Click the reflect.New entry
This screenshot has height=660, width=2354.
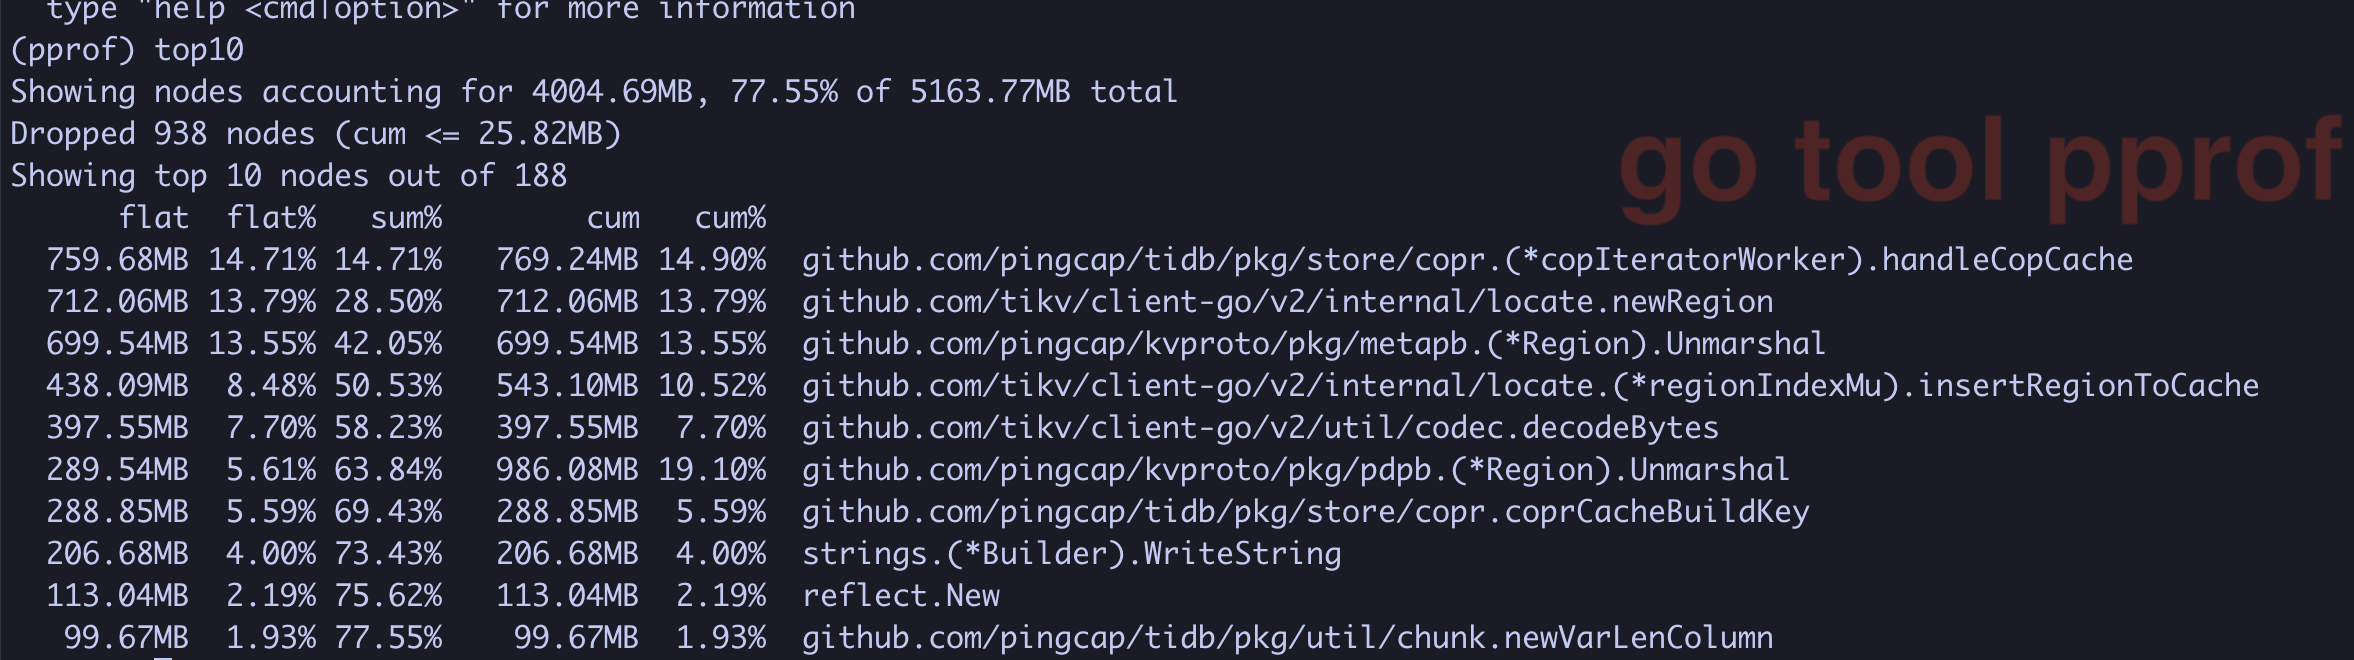click(900, 596)
